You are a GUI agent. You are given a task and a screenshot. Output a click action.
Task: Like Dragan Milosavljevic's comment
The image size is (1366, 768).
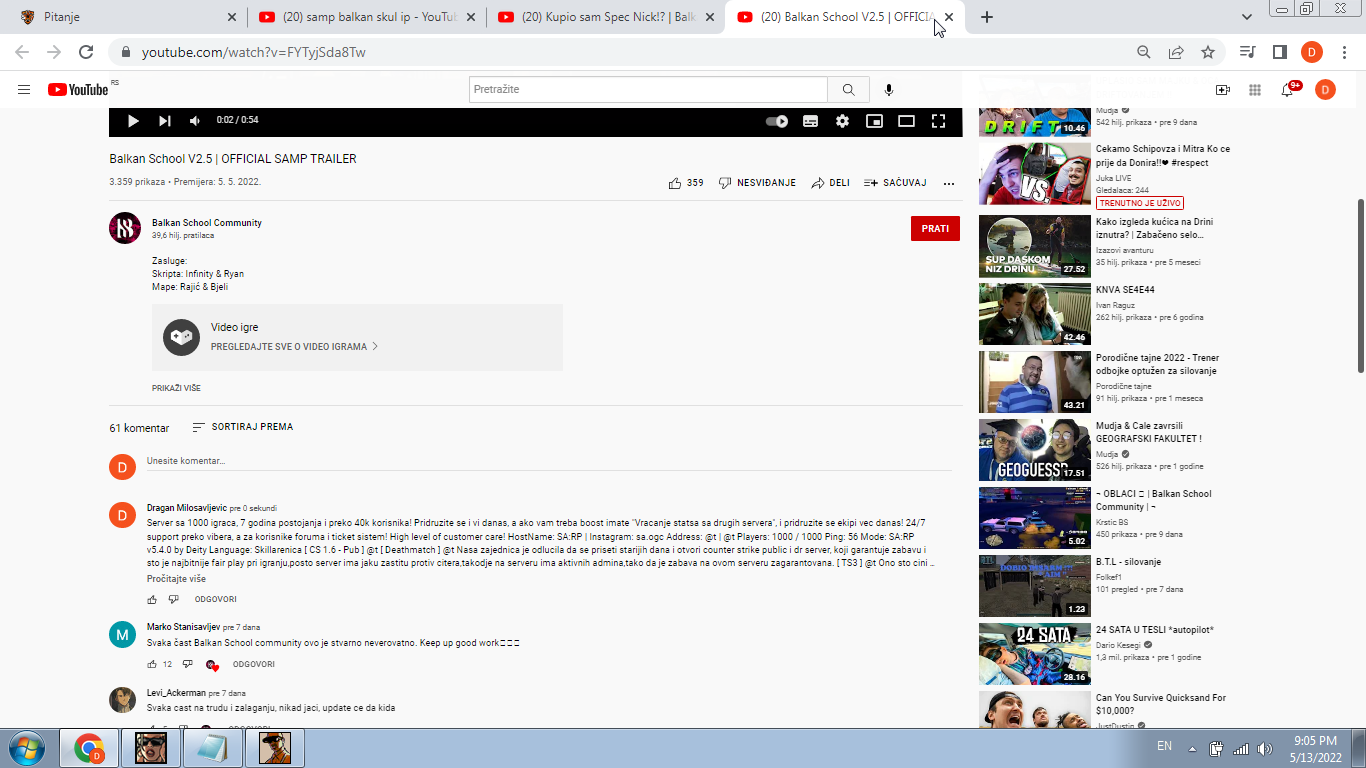[x=152, y=599]
